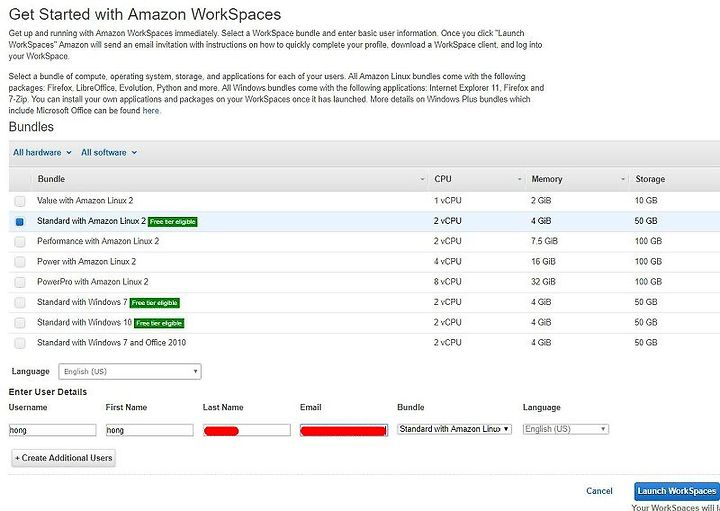This screenshot has height=511, width=720.
Task: Click the '32 GiB' memory cell
Action: pos(543,281)
